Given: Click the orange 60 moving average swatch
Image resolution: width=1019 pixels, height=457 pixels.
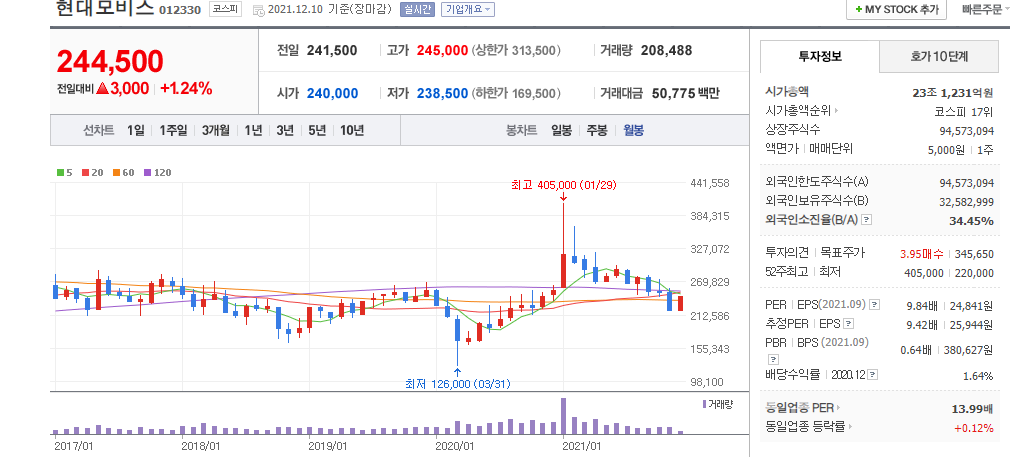Looking at the screenshot, I should click(116, 173).
